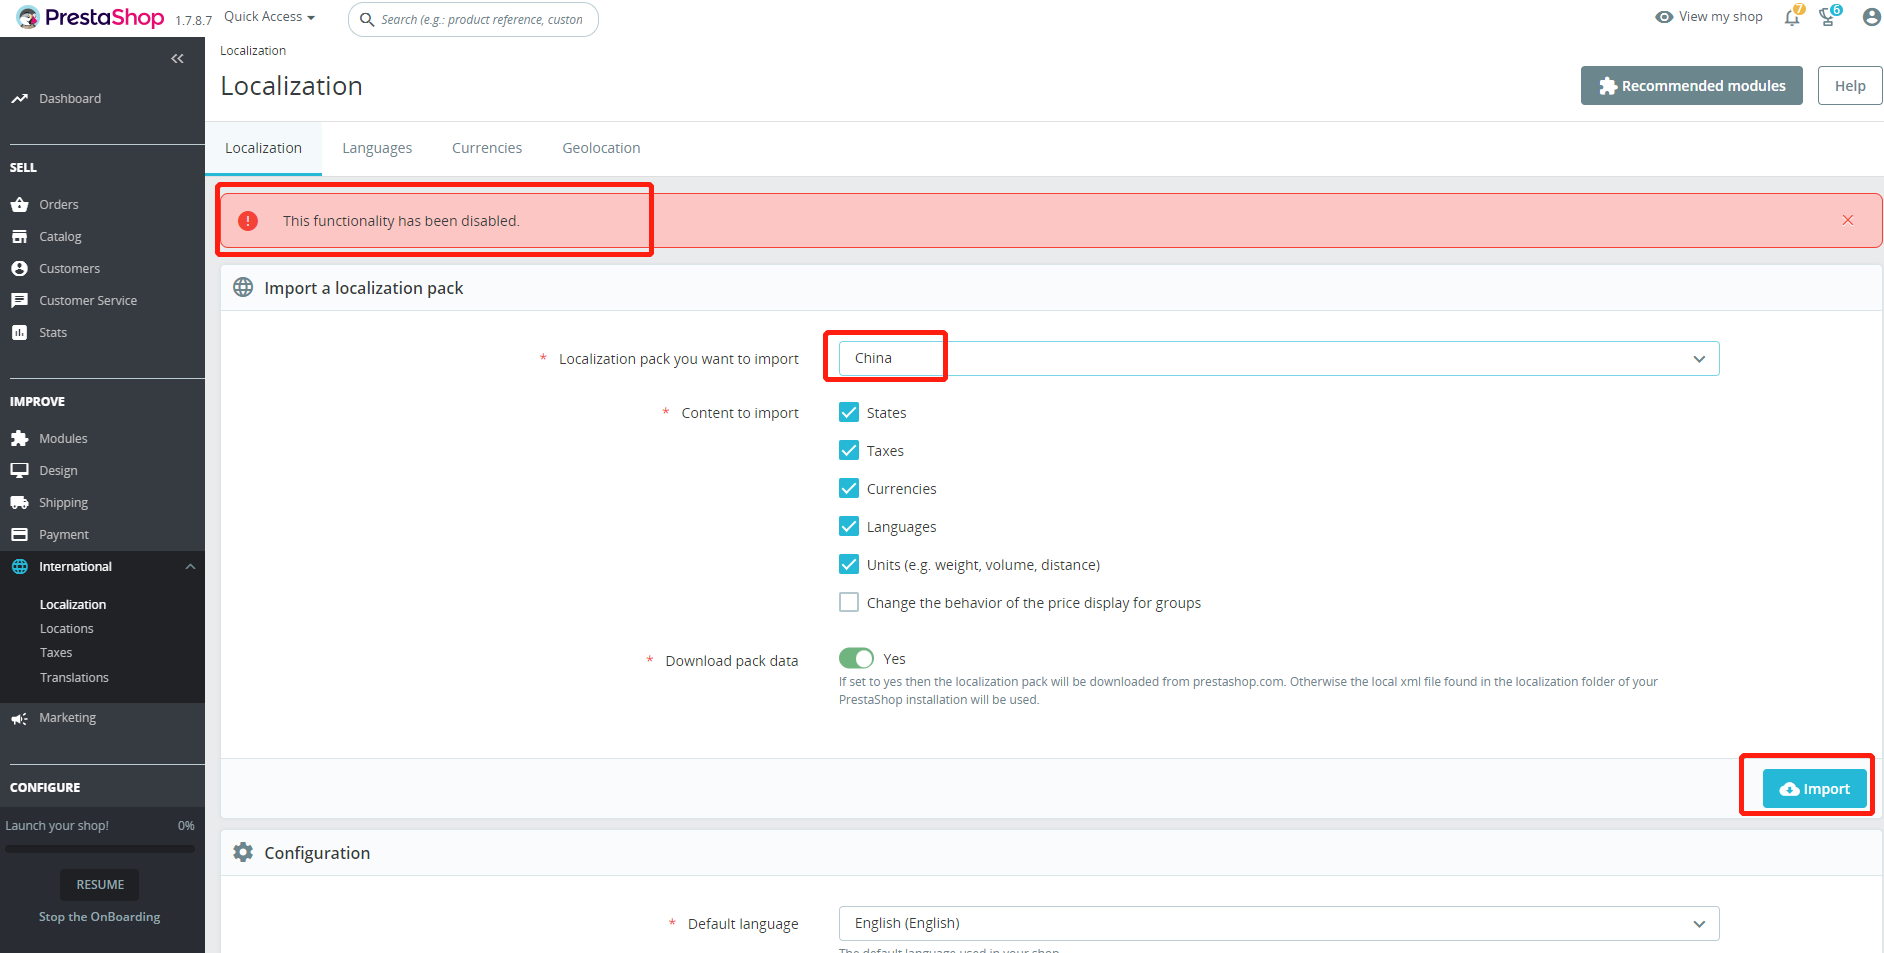Open the Design monitor icon
Viewport: 1884px width, 953px height.
point(19,470)
